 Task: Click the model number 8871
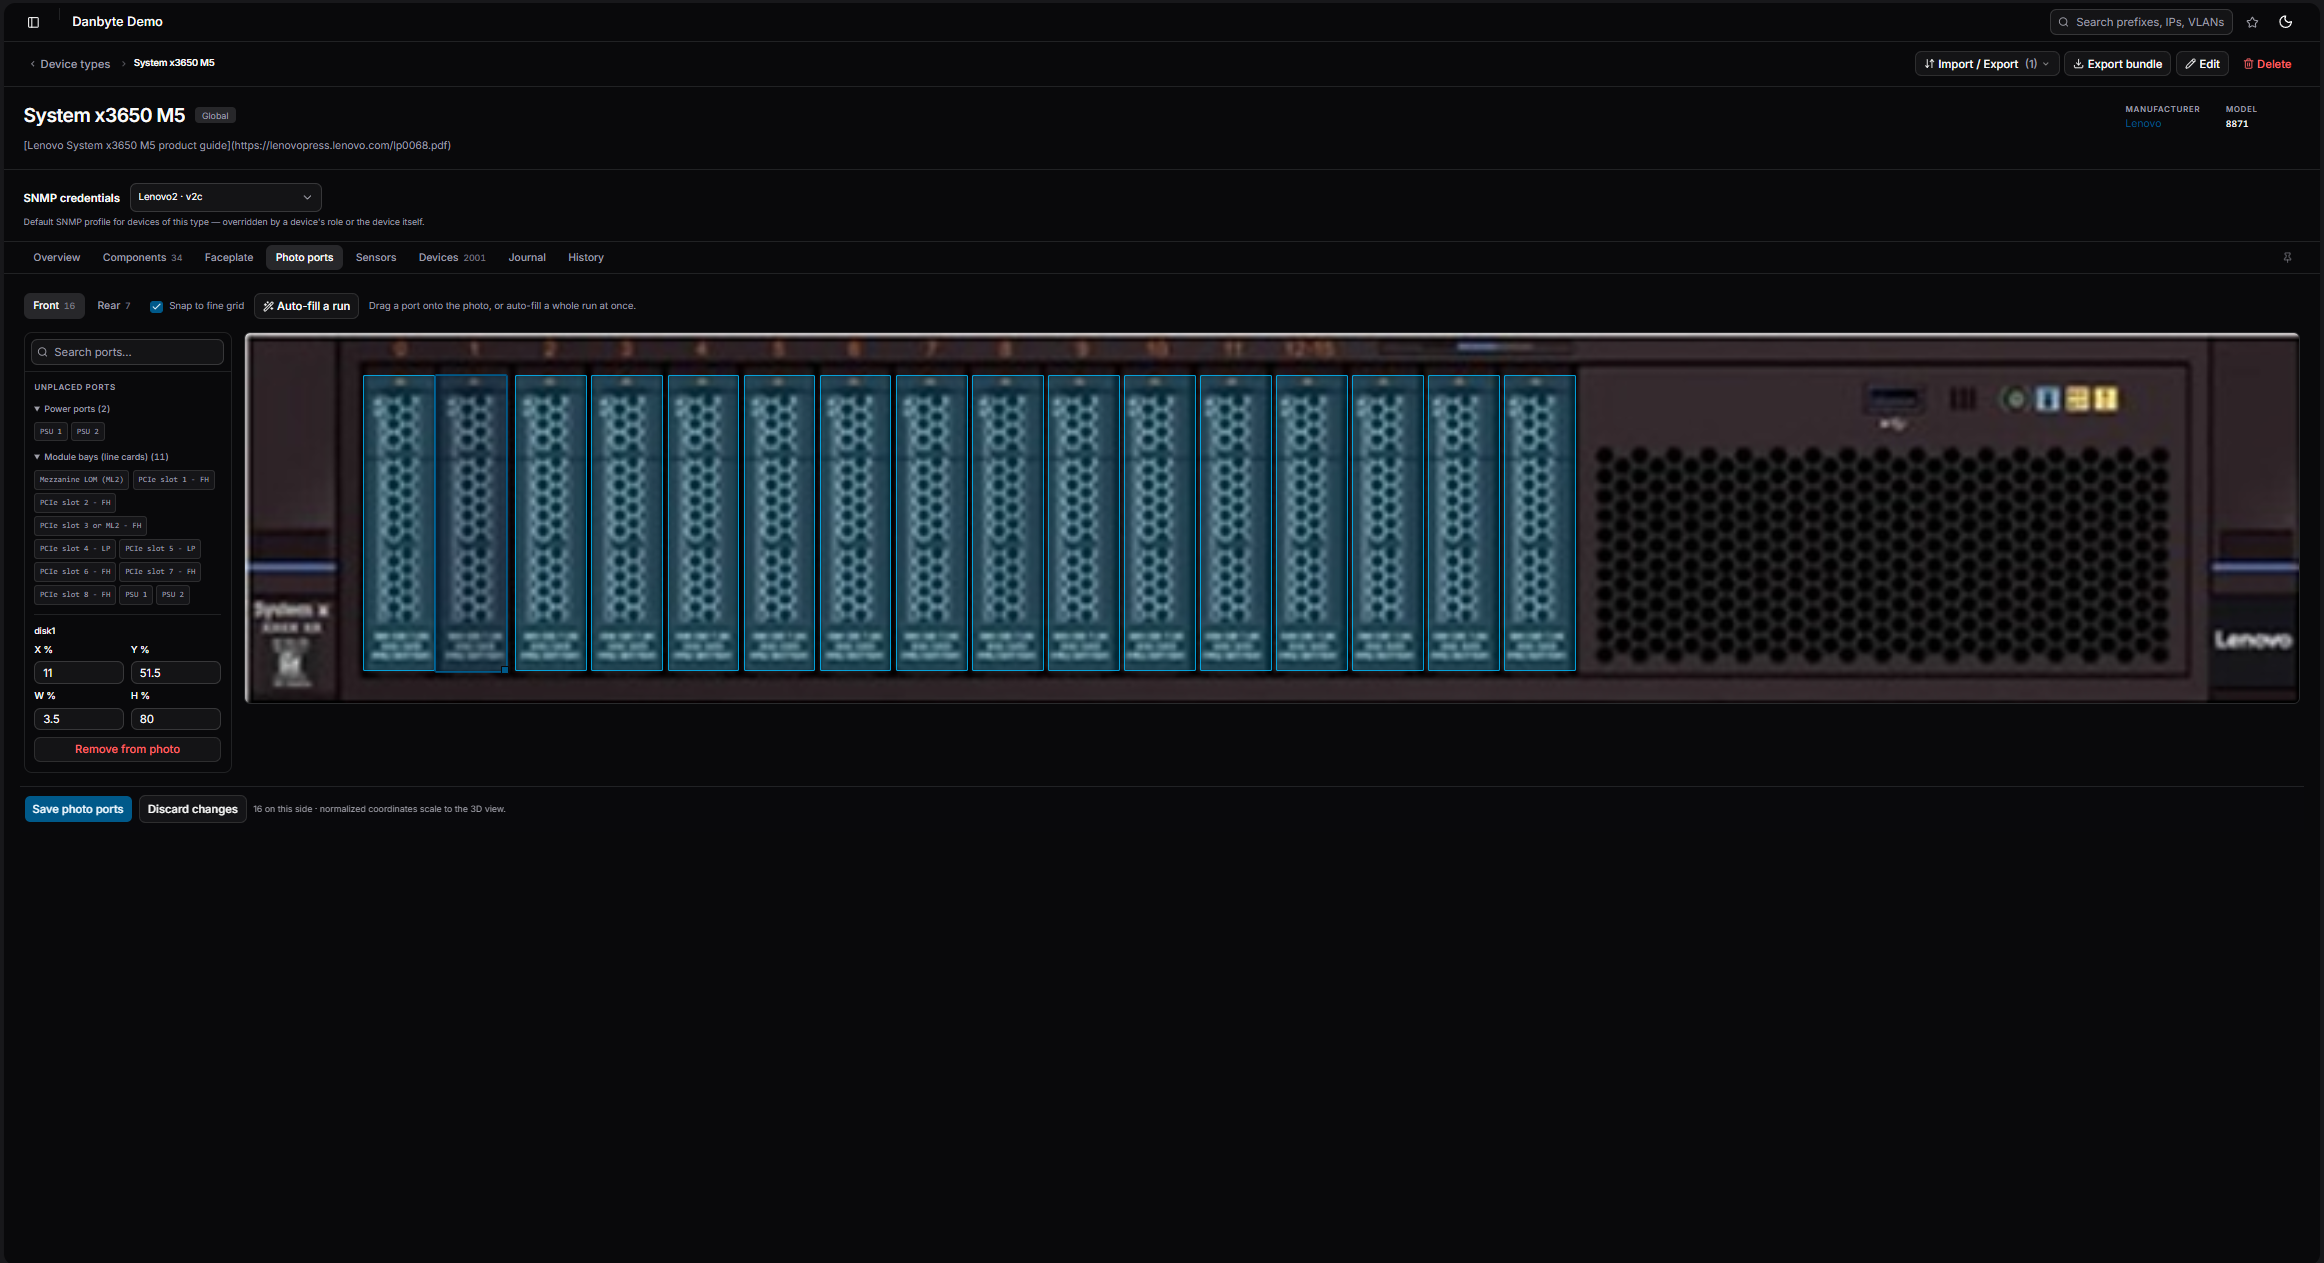[x=2236, y=124]
